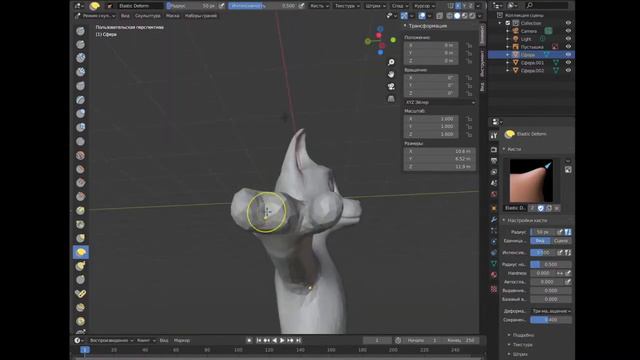Open Object properties orange square tab
This screenshot has width=640, height=360.
click(x=494, y=208)
